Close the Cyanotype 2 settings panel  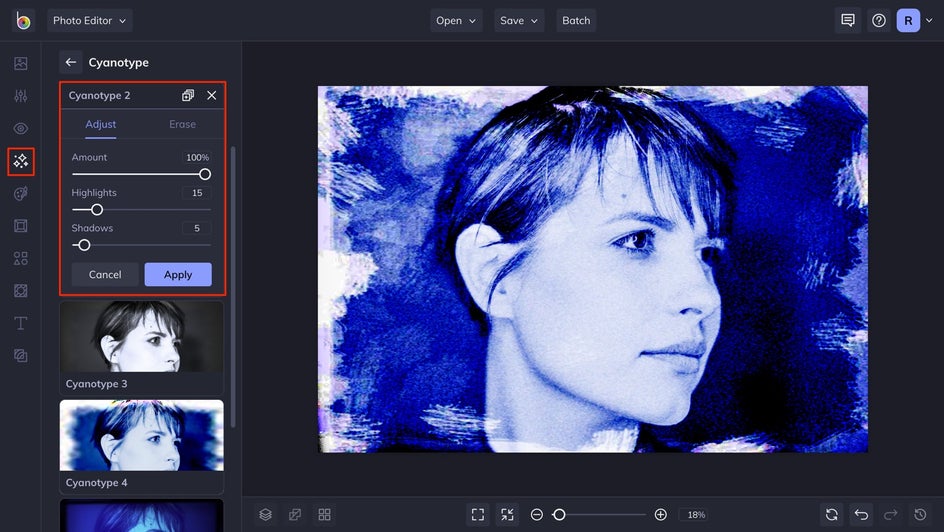click(211, 95)
